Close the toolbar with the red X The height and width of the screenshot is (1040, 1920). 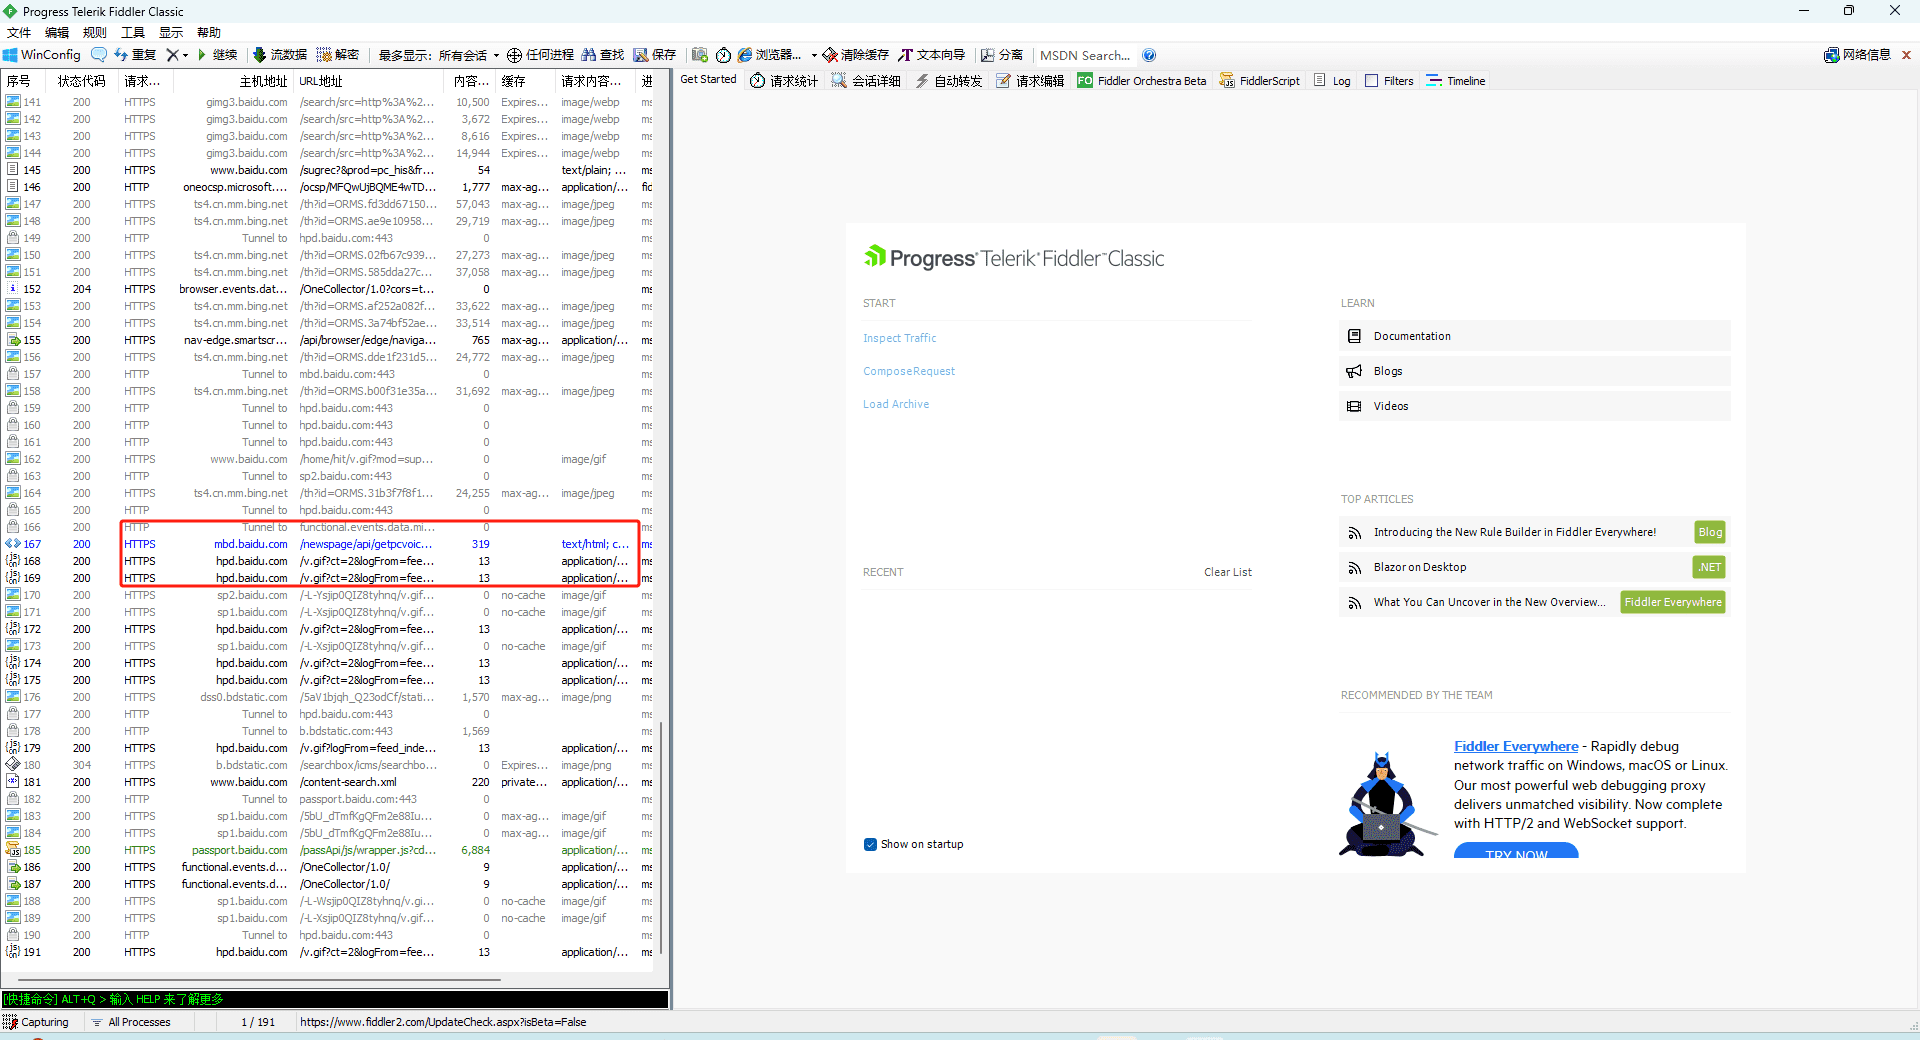pos(1906,55)
